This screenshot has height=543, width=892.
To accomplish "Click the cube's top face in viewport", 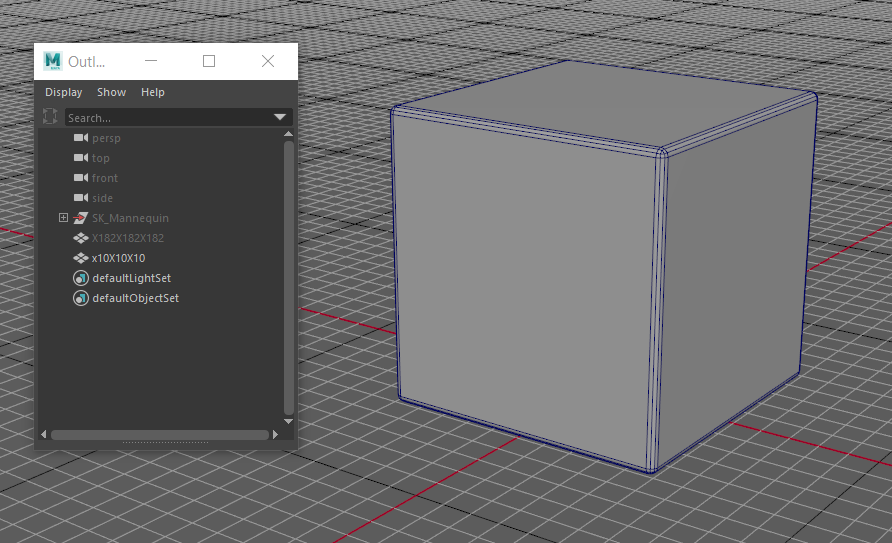I will tap(603, 105).
